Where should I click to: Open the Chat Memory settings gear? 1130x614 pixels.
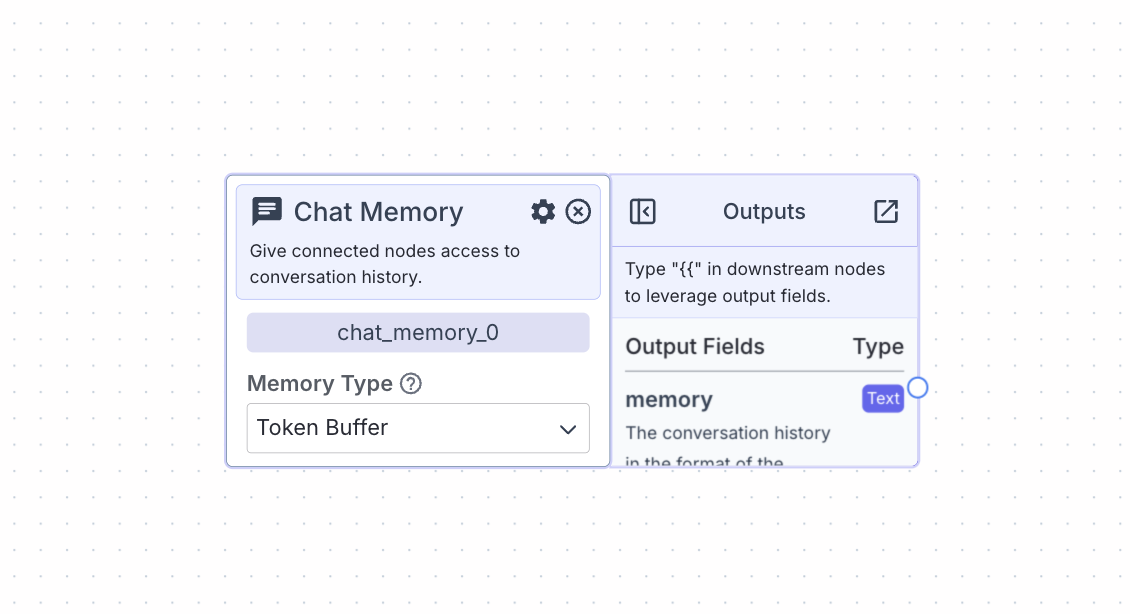pyautogui.click(x=543, y=211)
